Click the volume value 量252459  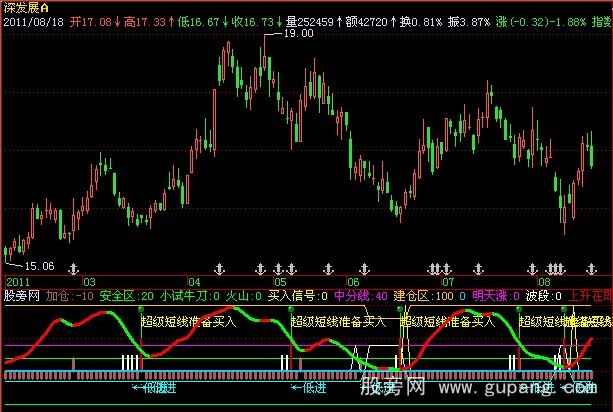pyautogui.click(x=309, y=22)
